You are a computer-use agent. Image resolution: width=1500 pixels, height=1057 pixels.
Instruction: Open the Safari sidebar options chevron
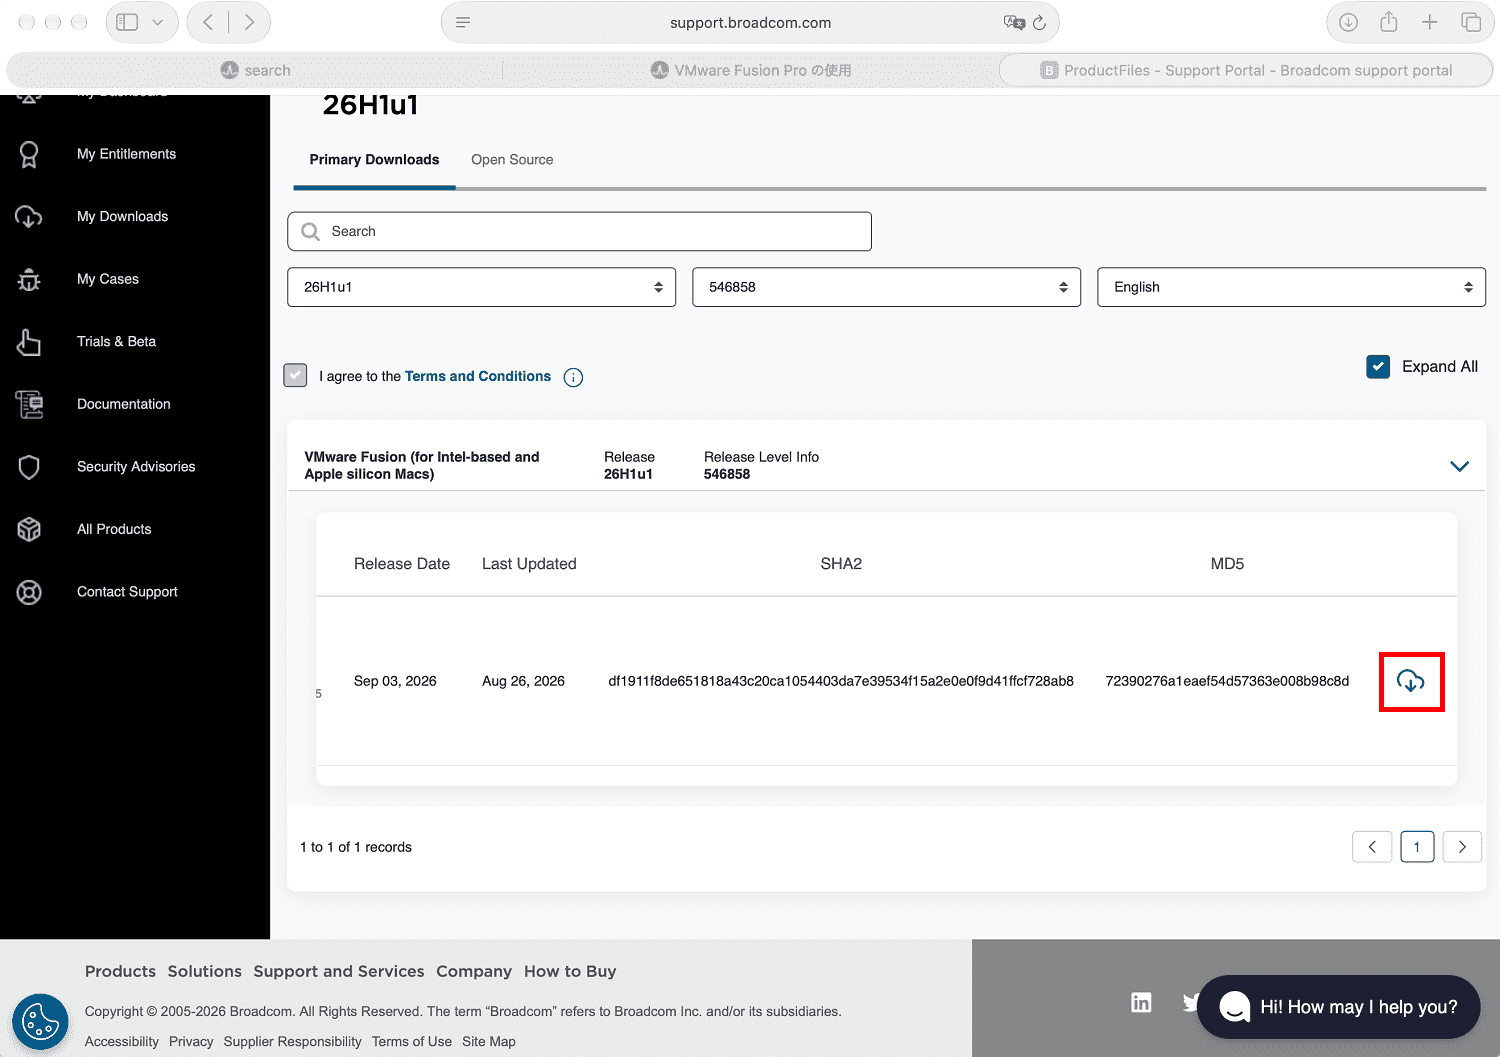point(157,22)
